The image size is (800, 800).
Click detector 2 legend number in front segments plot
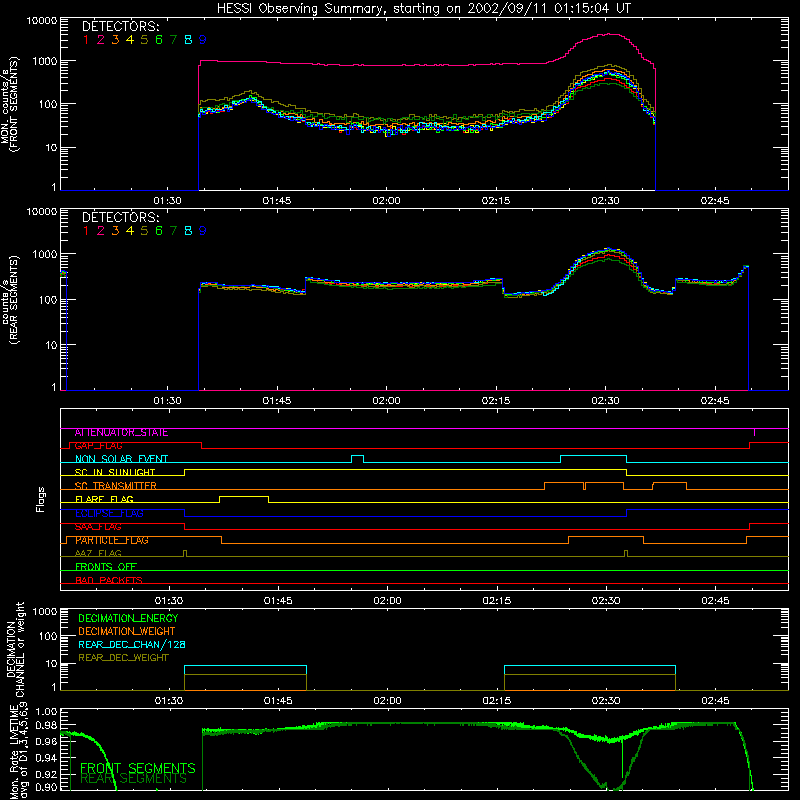point(101,40)
